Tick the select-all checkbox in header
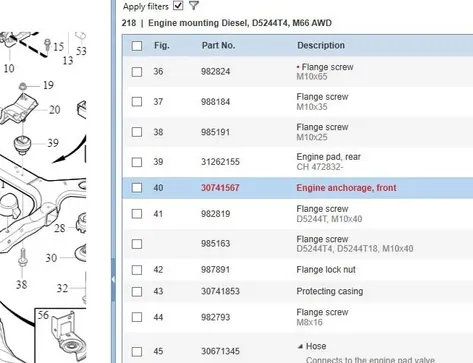The width and height of the screenshot is (473, 363). [x=137, y=46]
